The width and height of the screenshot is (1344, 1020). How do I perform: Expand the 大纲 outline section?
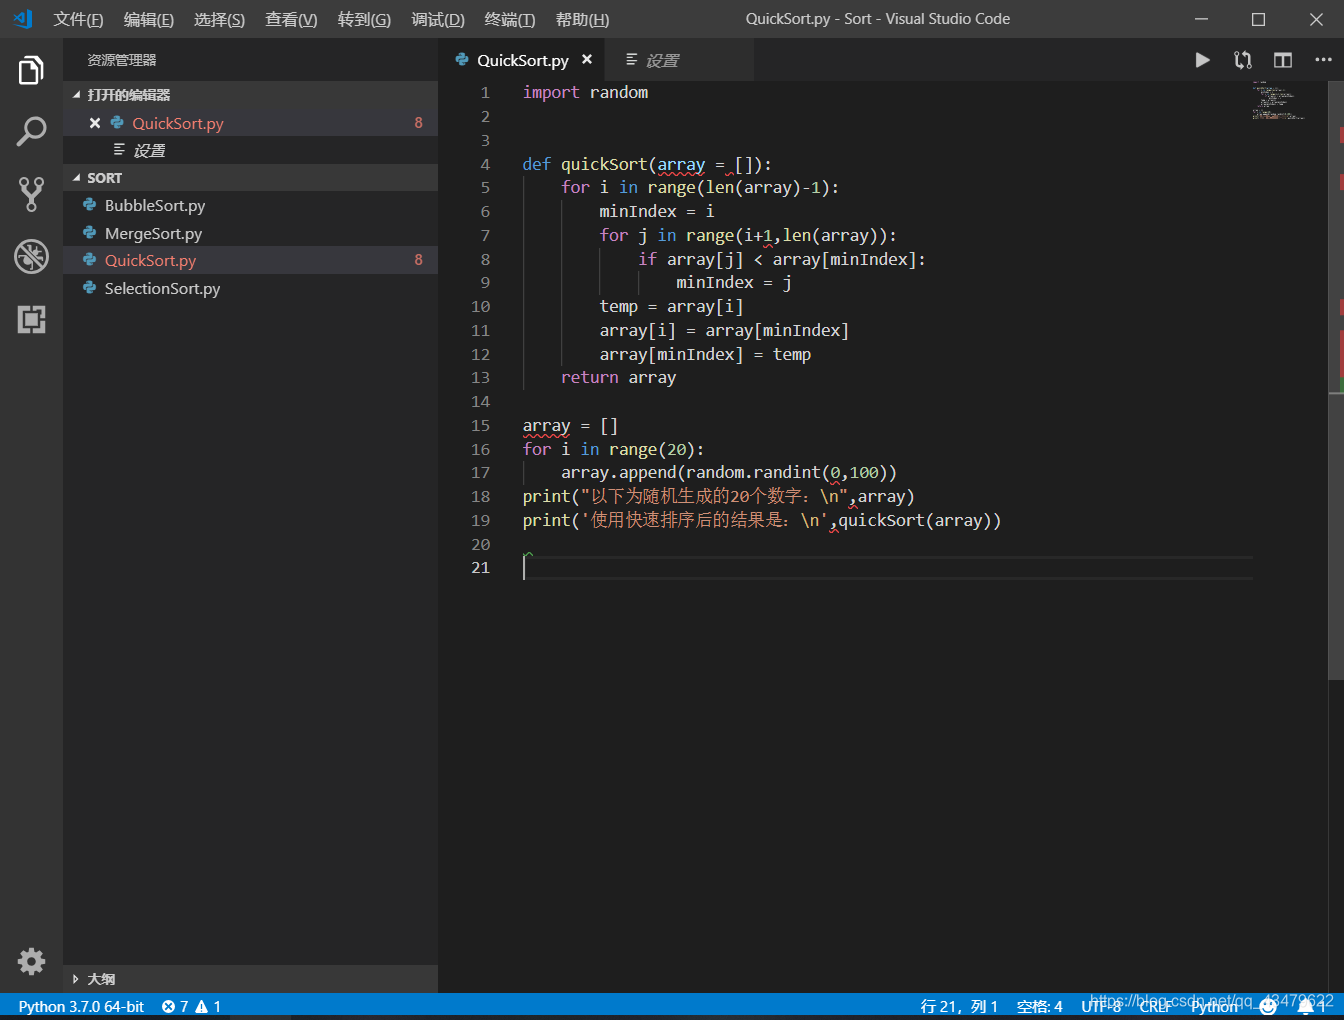(x=250, y=979)
